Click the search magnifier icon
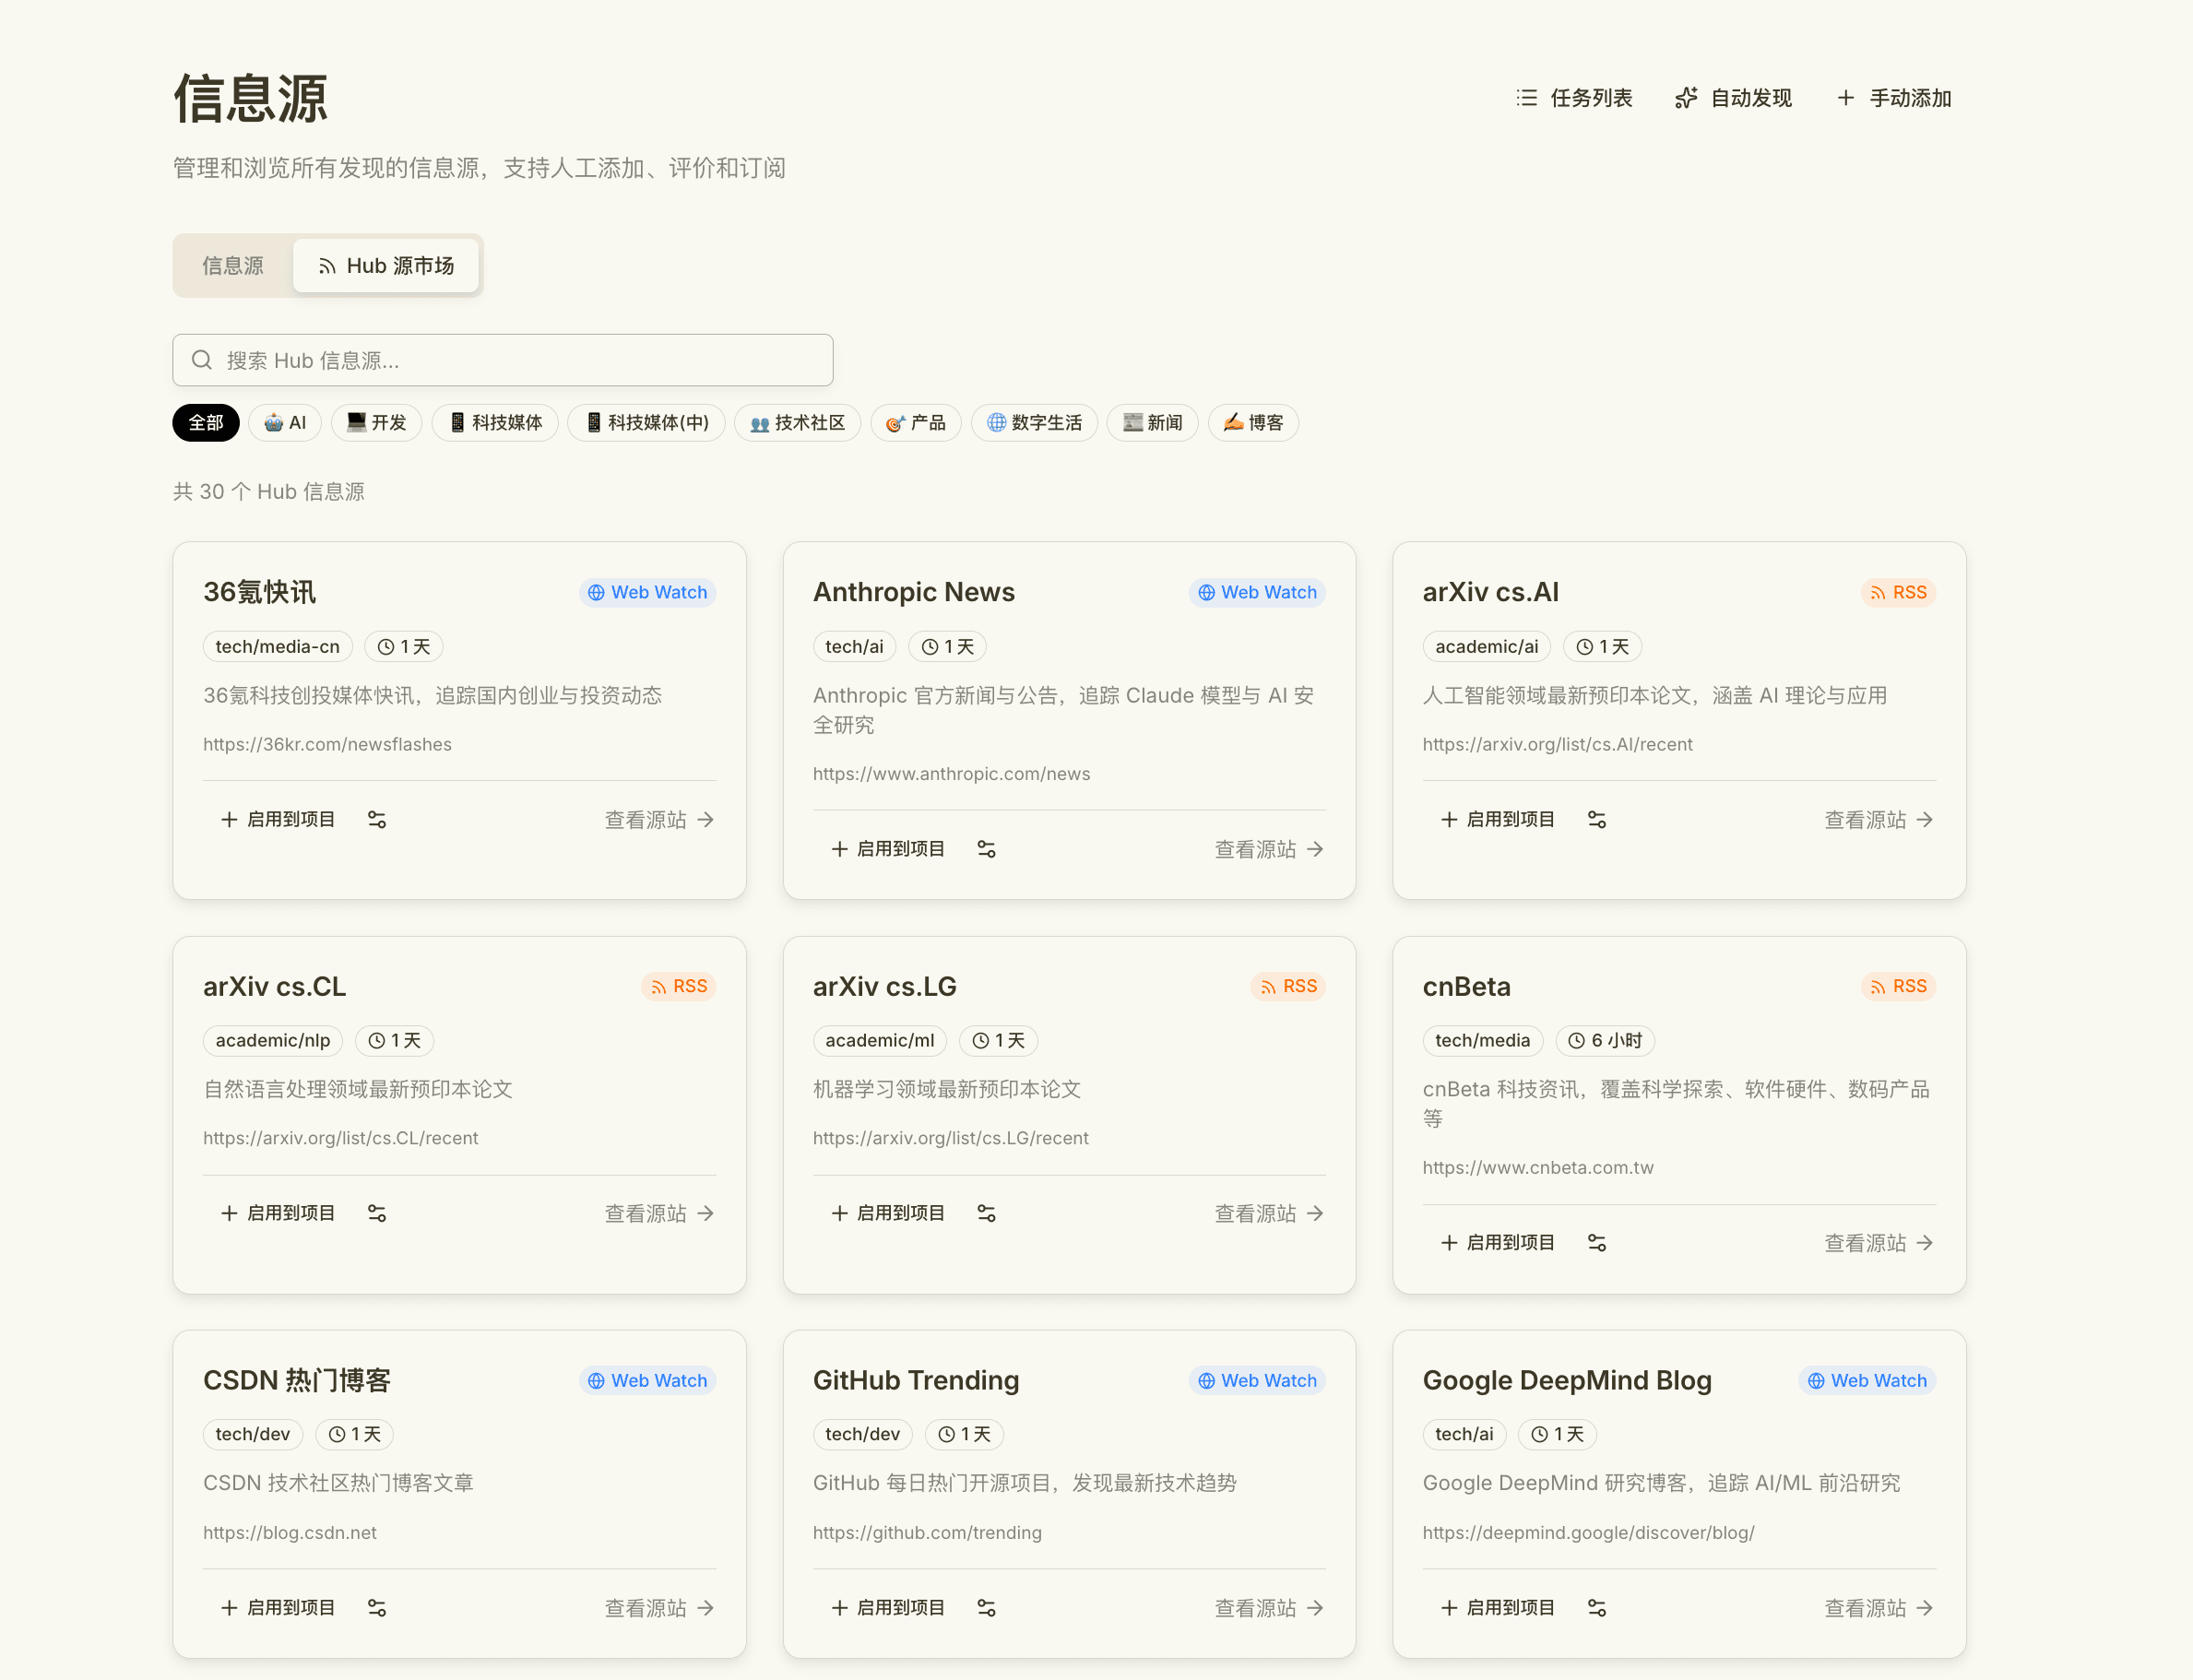This screenshot has height=1680, width=2193. [202, 360]
